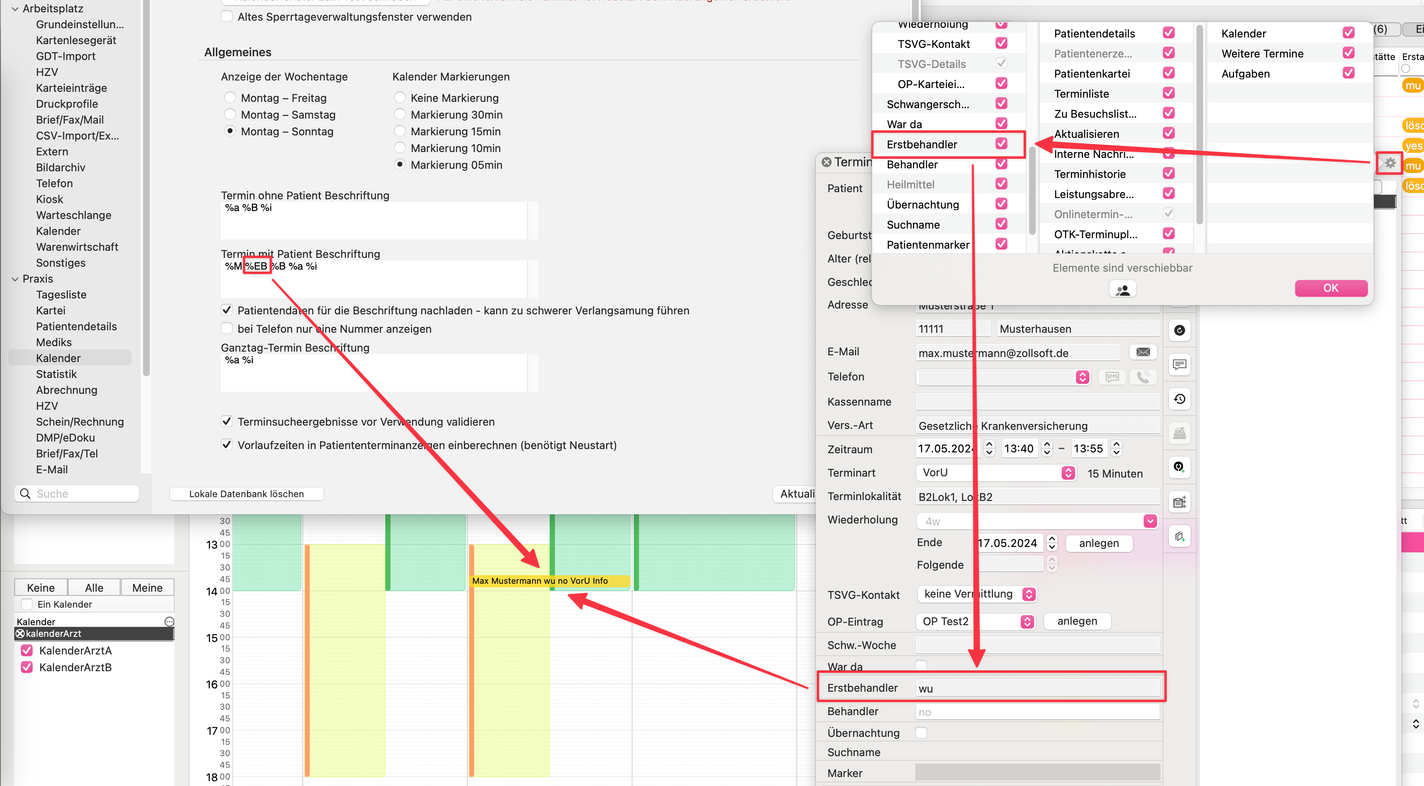Click the circular refresh icon in the appointment sidebar
The height and width of the screenshot is (786, 1424).
(x=1180, y=331)
